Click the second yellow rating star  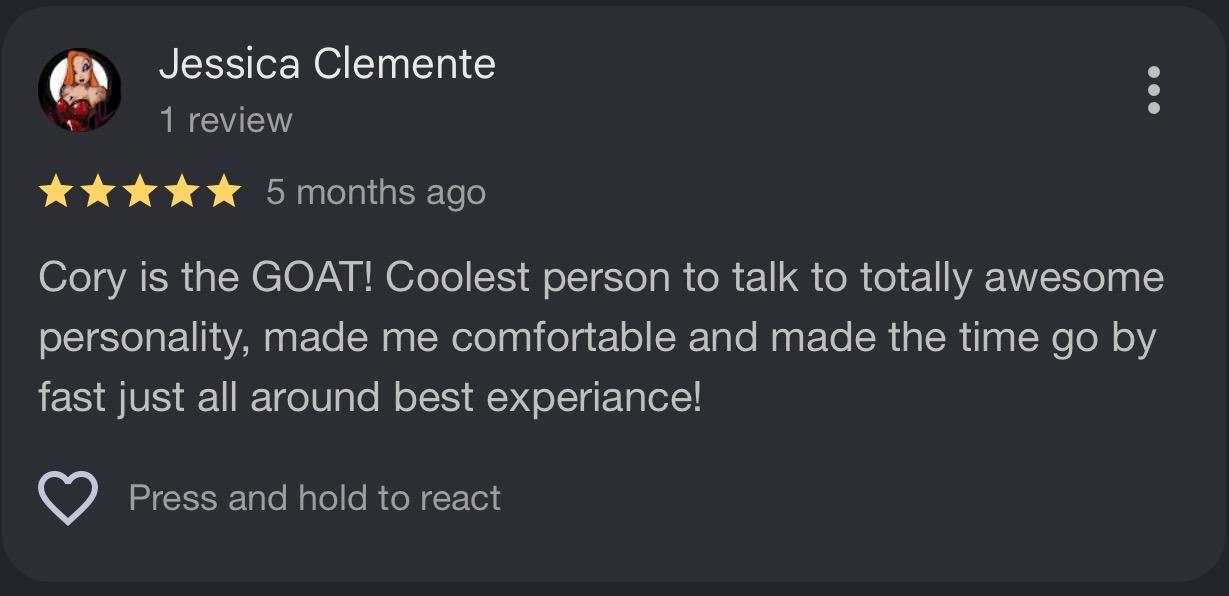98,191
